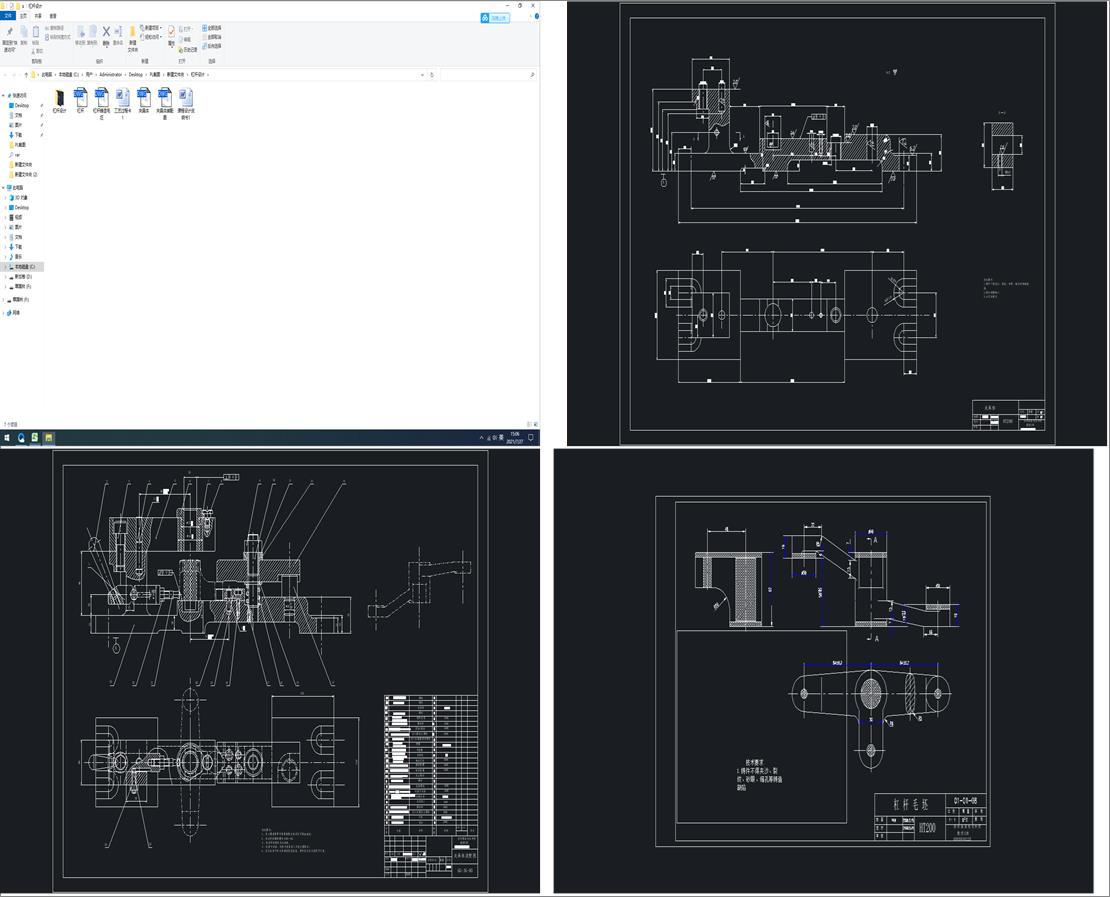Click the refresh icon next to address bar
Image resolution: width=1110 pixels, height=897 pixels.
point(432,74)
